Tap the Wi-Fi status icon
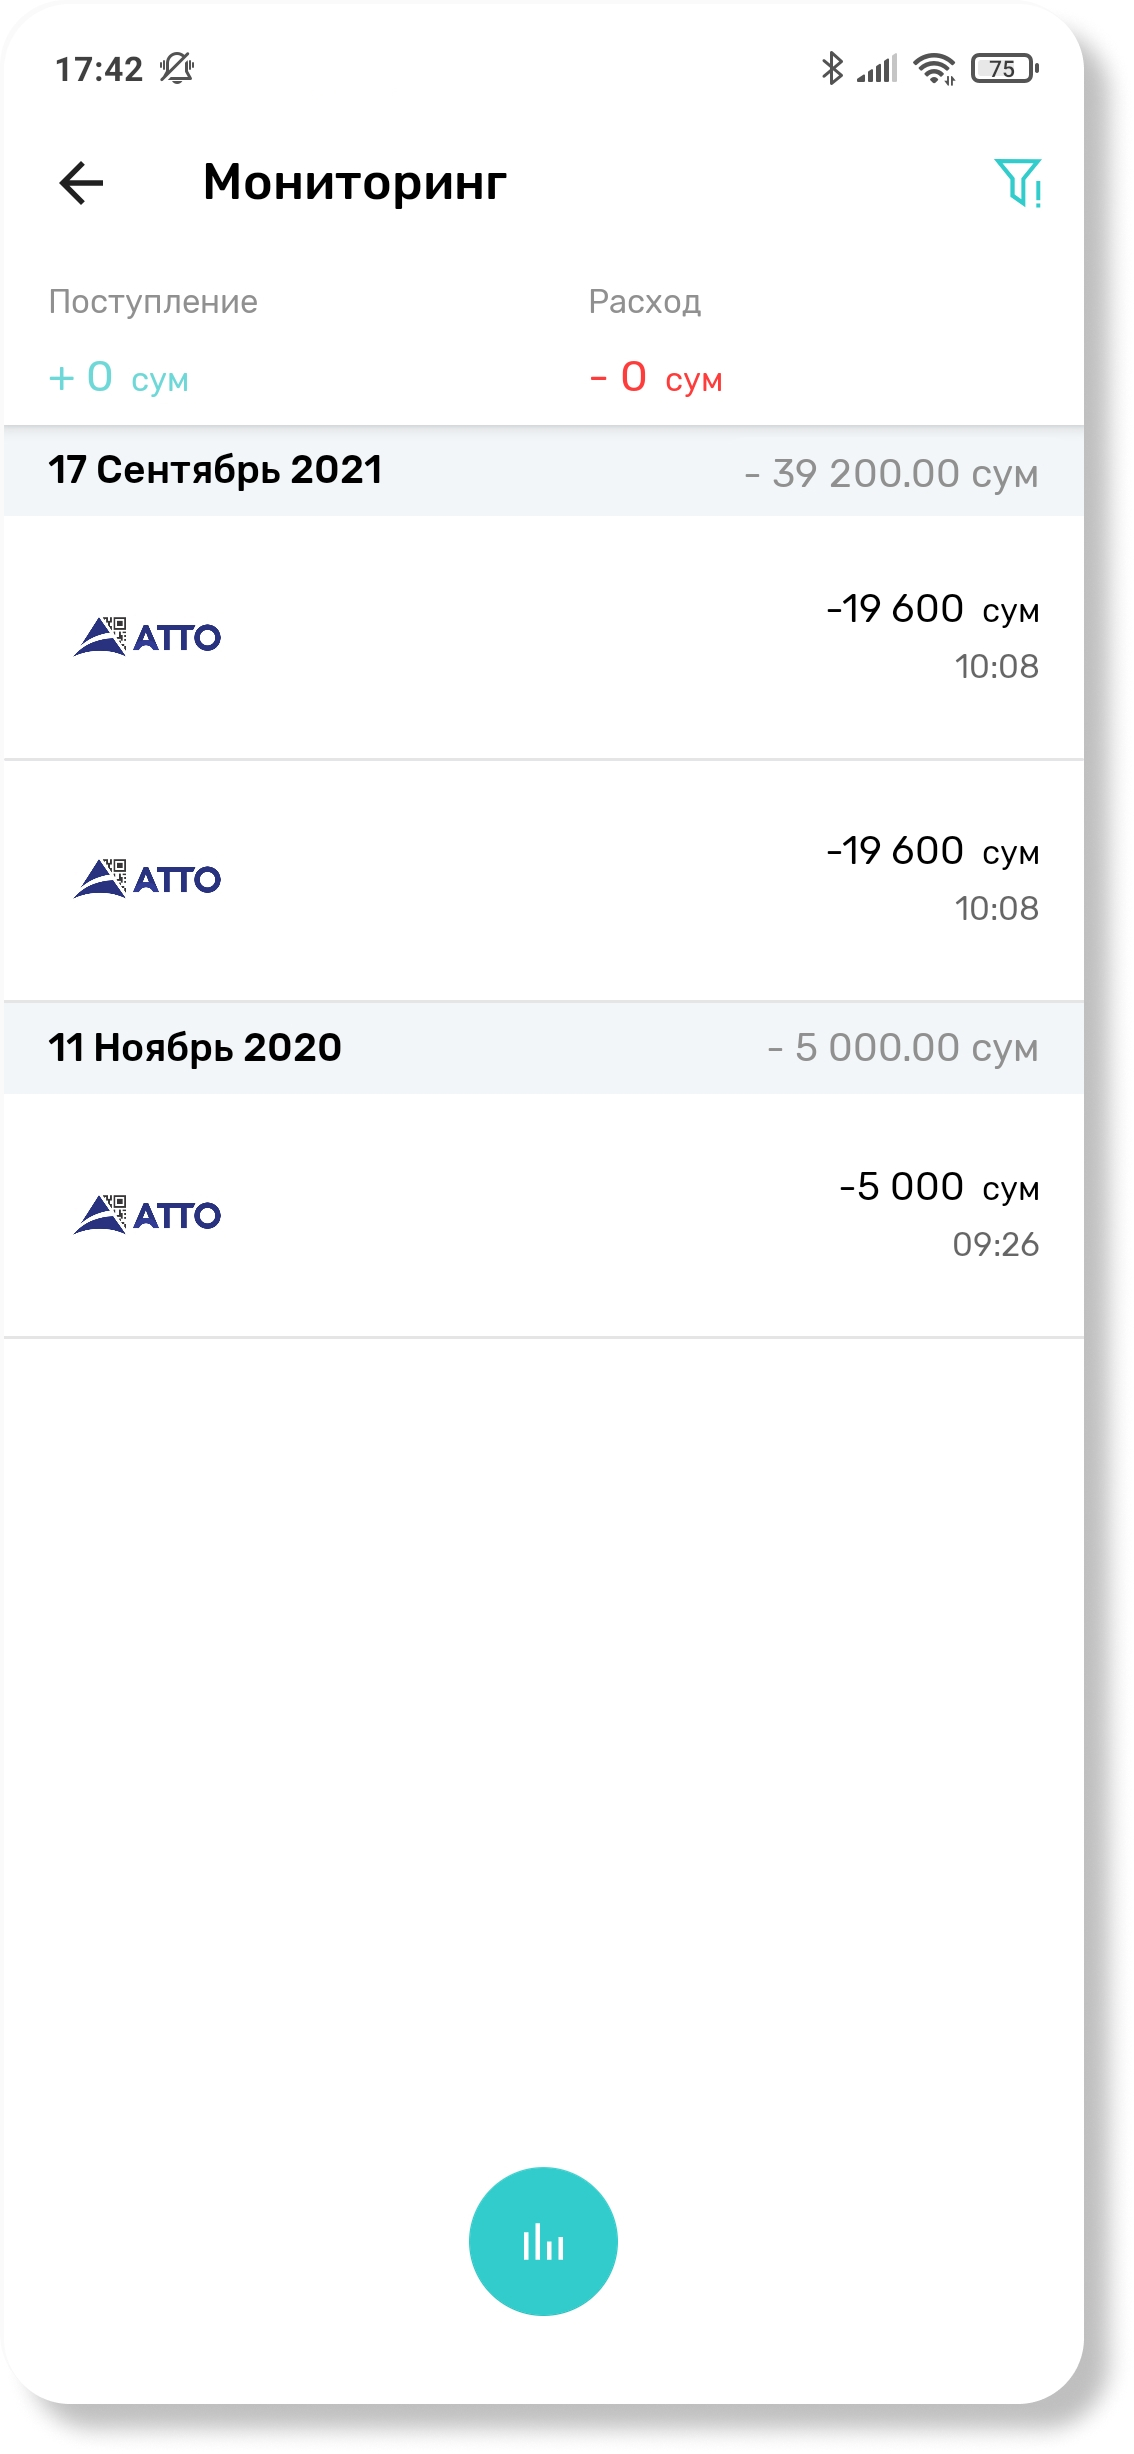The width and height of the screenshot is (1134, 2454). pyautogui.click(x=934, y=68)
